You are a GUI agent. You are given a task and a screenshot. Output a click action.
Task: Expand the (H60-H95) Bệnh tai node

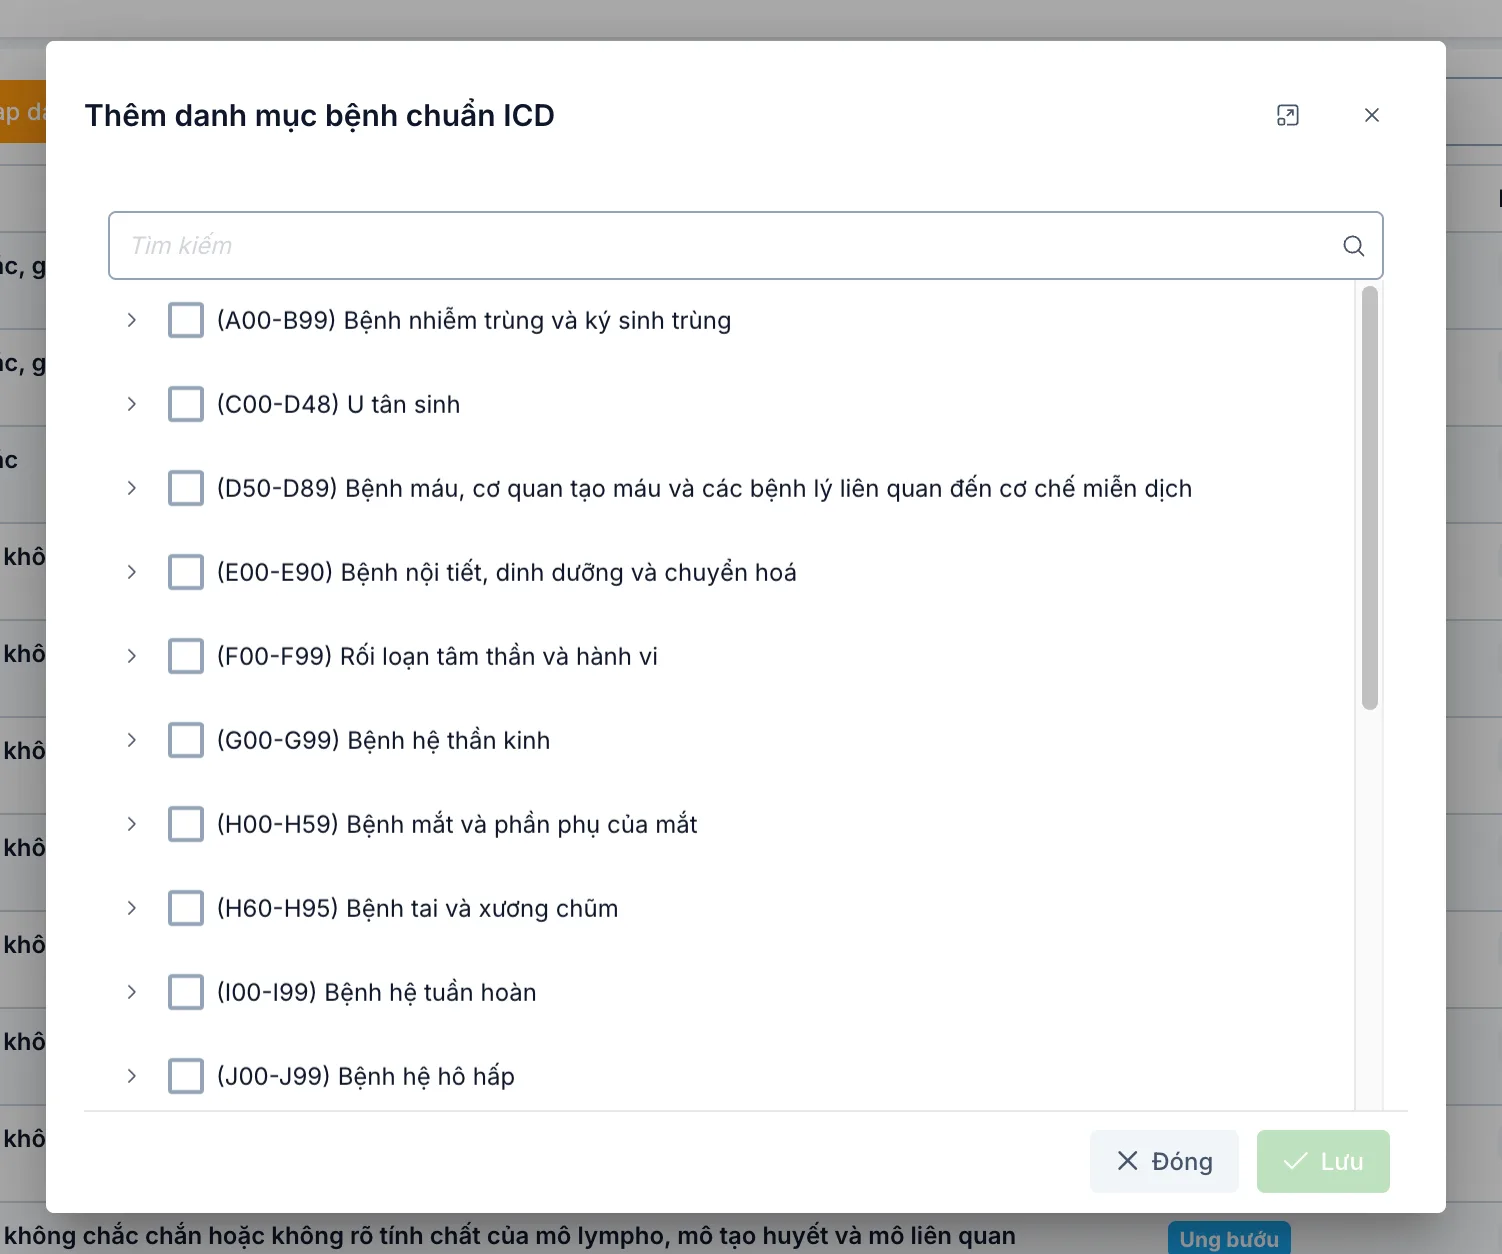(x=132, y=908)
